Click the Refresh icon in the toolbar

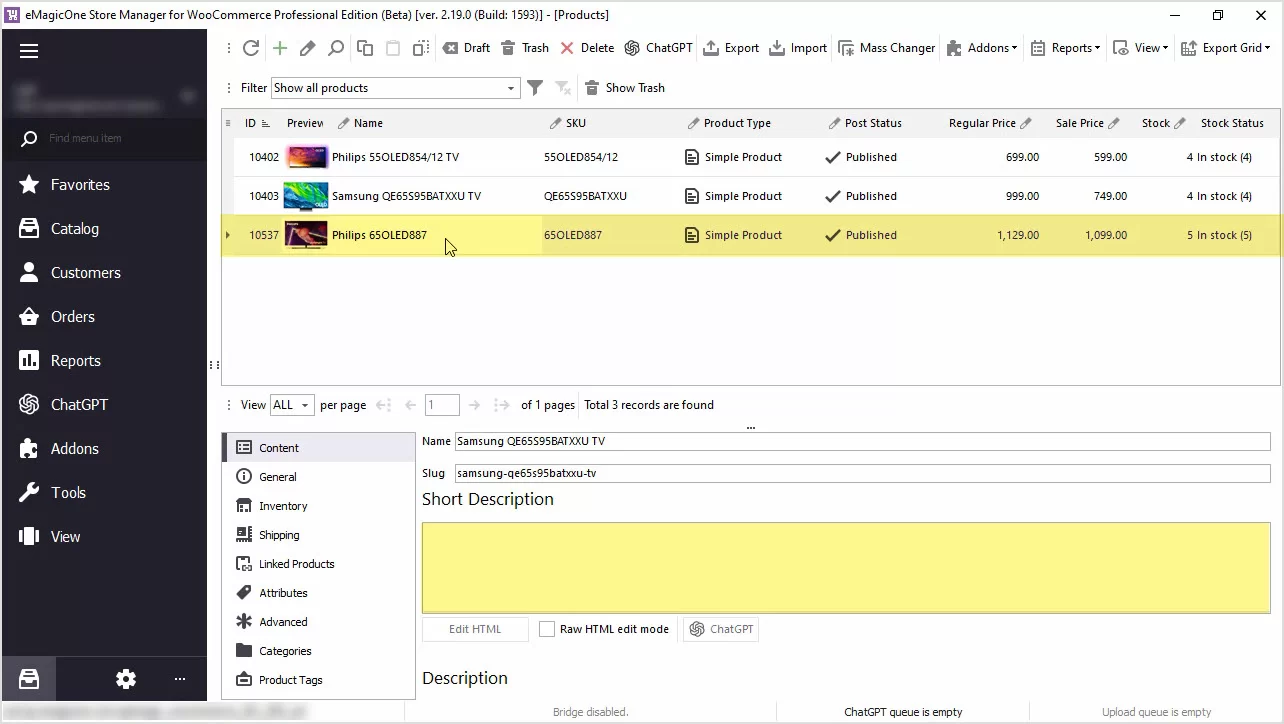click(251, 48)
